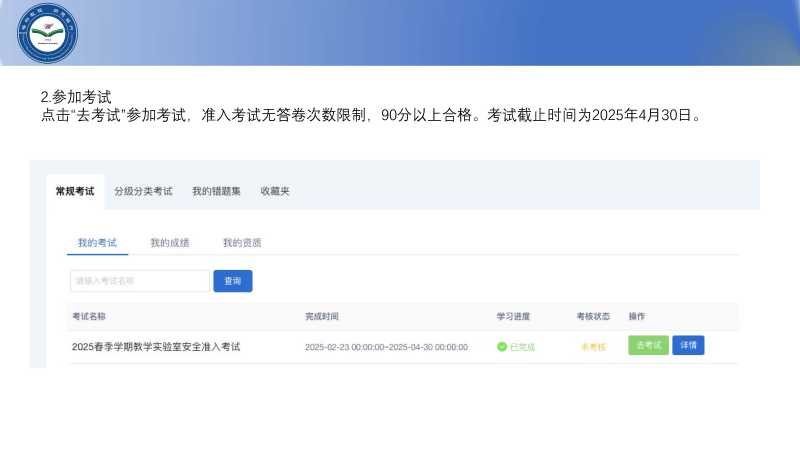Image resolution: width=800 pixels, height=450 pixels.
Task: Click the 考核状态 column header
Action: [x=593, y=316]
